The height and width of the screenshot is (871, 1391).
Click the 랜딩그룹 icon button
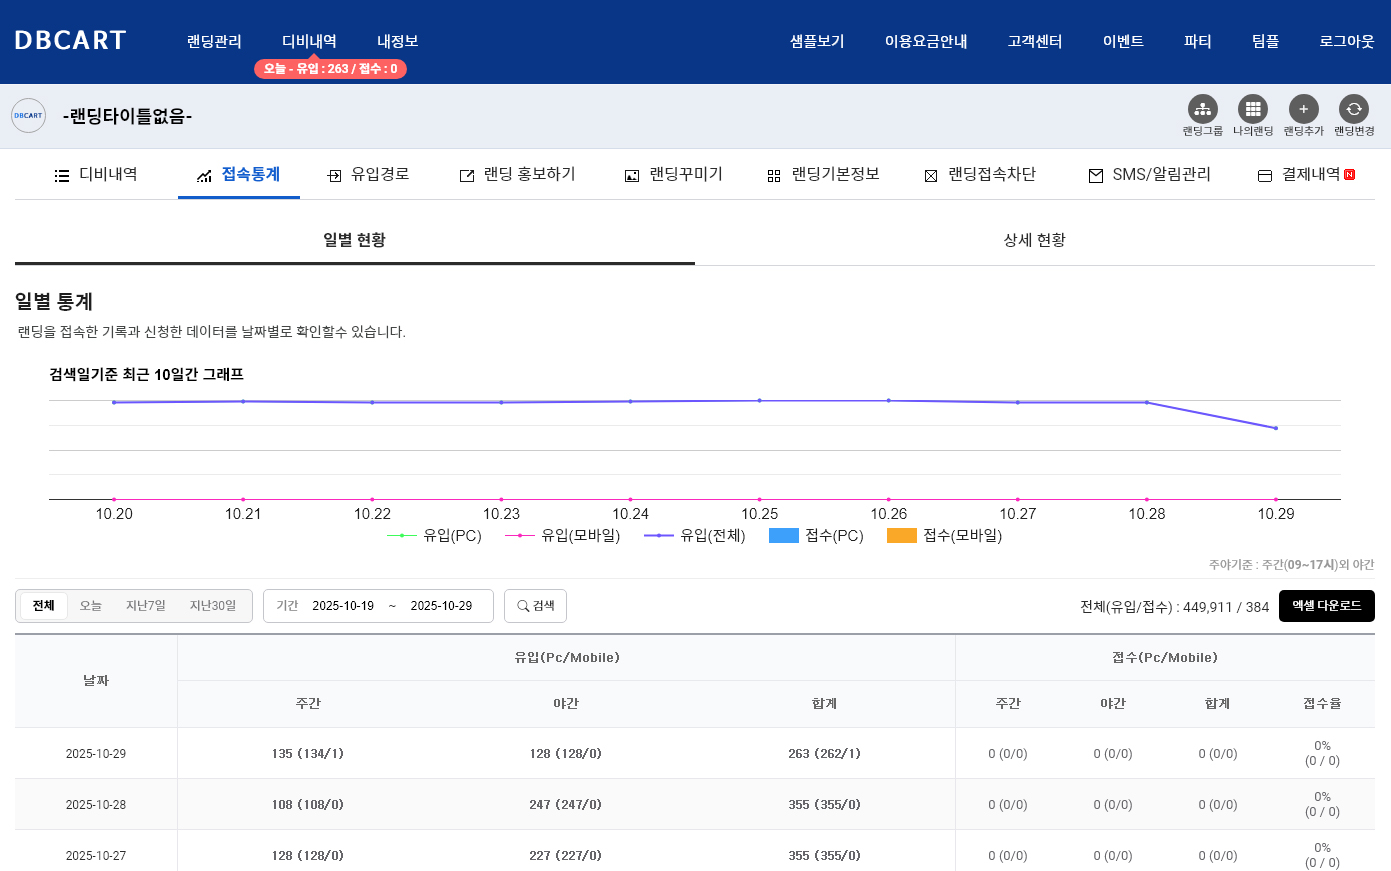tap(1202, 109)
